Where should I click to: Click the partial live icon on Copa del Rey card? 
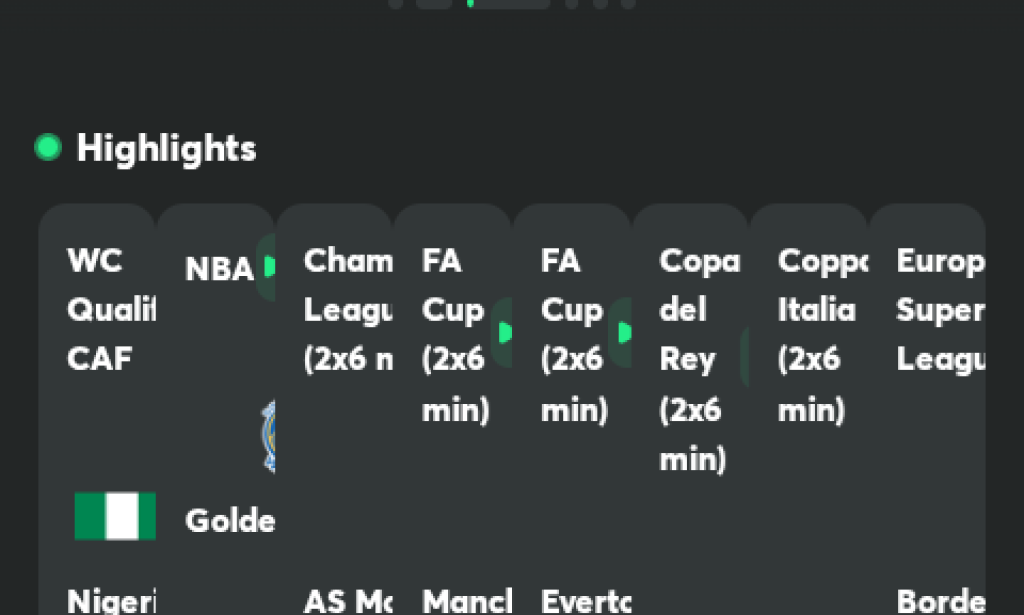tap(744, 358)
